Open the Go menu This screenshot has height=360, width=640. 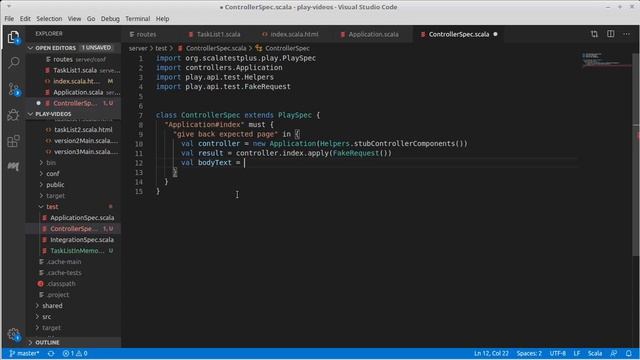coord(91,19)
